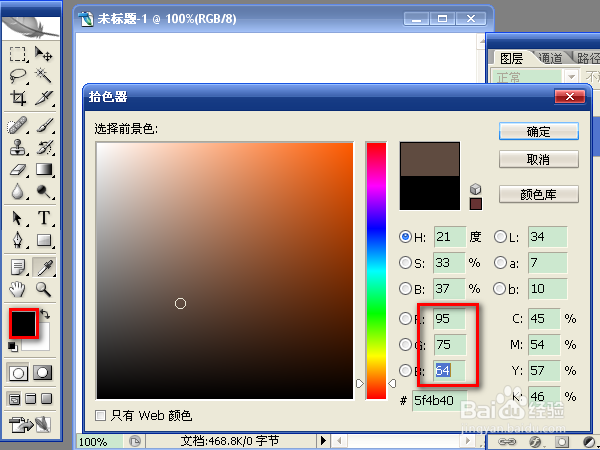Switch to the Channels tab
Viewport: 600px width, 450px height.
[x=550, y=58]
